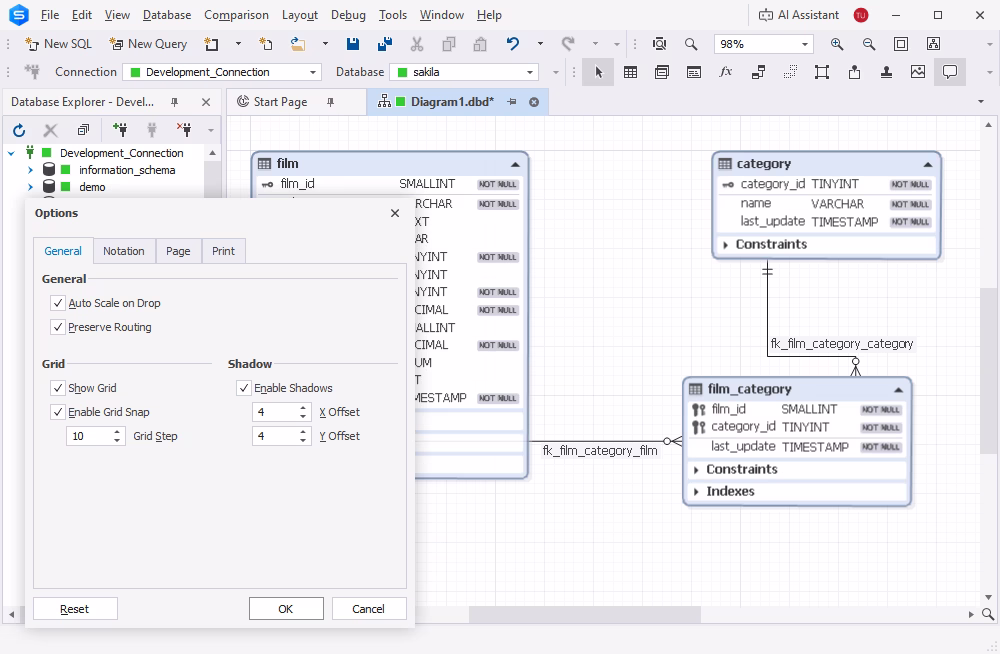
Task: Select the Pointer tool in diagram toolbar
Action: coord(598,72)
